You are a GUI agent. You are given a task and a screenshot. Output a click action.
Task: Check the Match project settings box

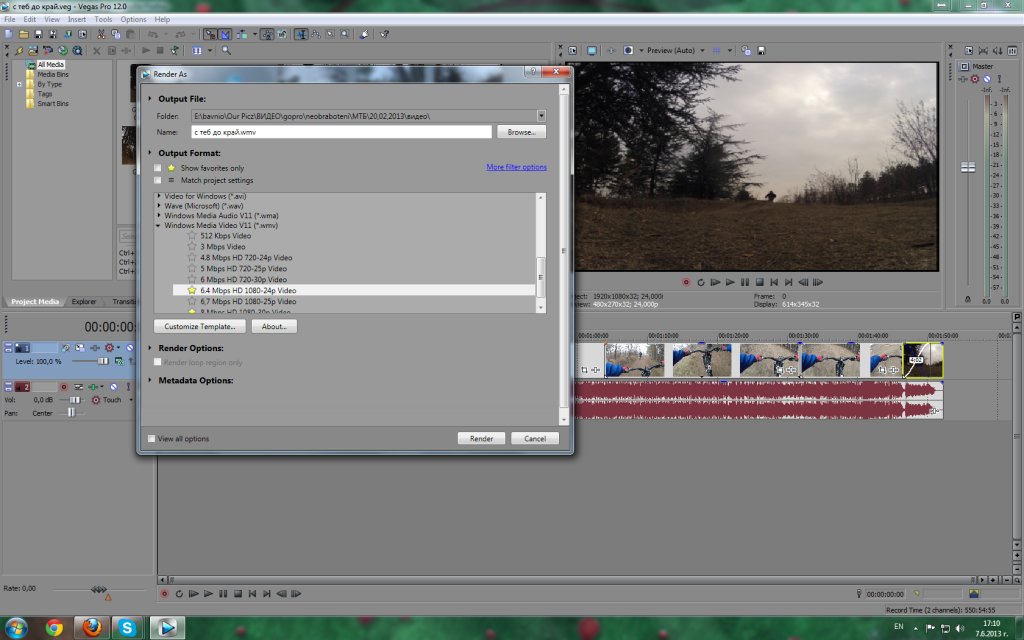coord(157,181)
